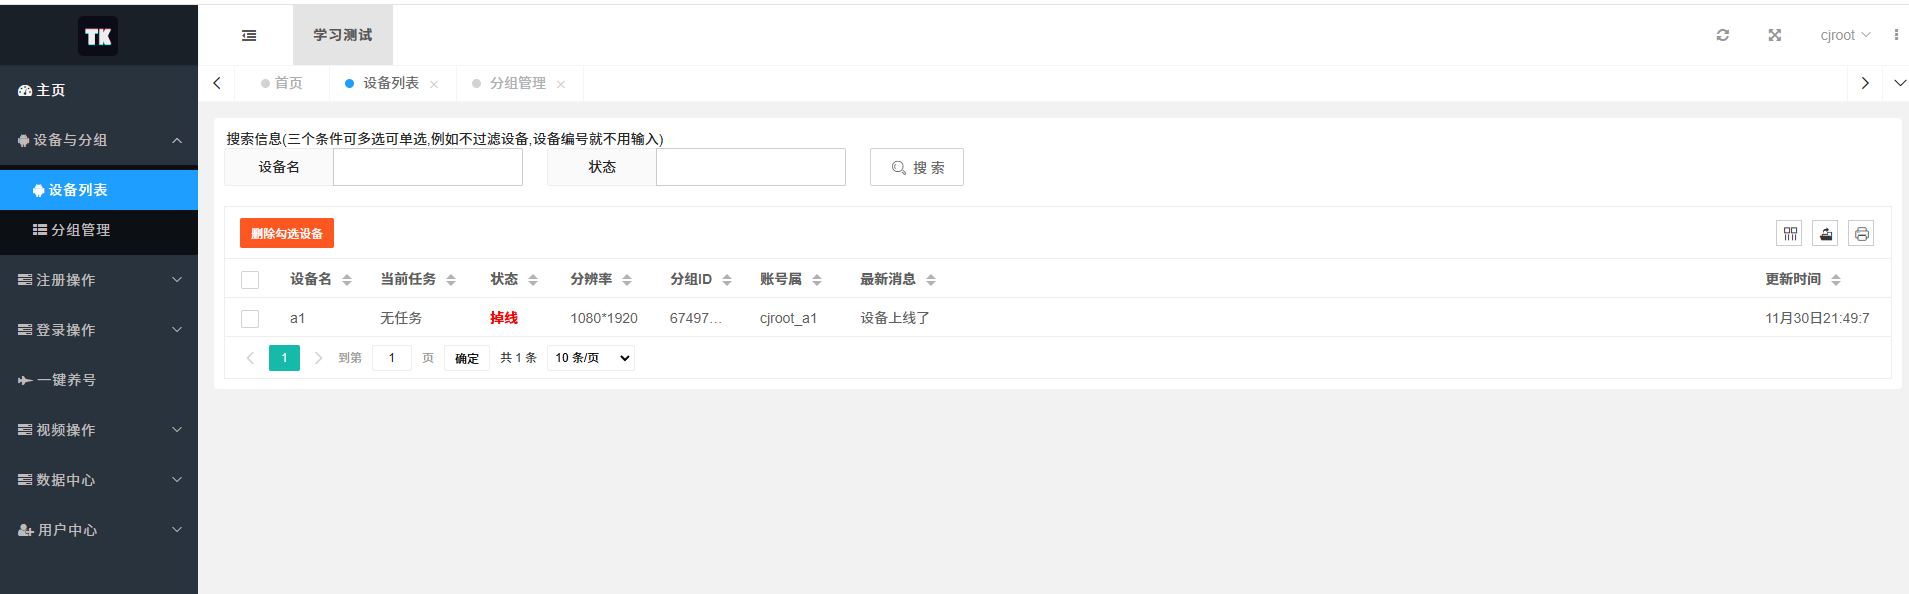This screenshot has width=1909, height=594.
Task: Open 主页 in the sidebar
Action: tap(99, 90)
